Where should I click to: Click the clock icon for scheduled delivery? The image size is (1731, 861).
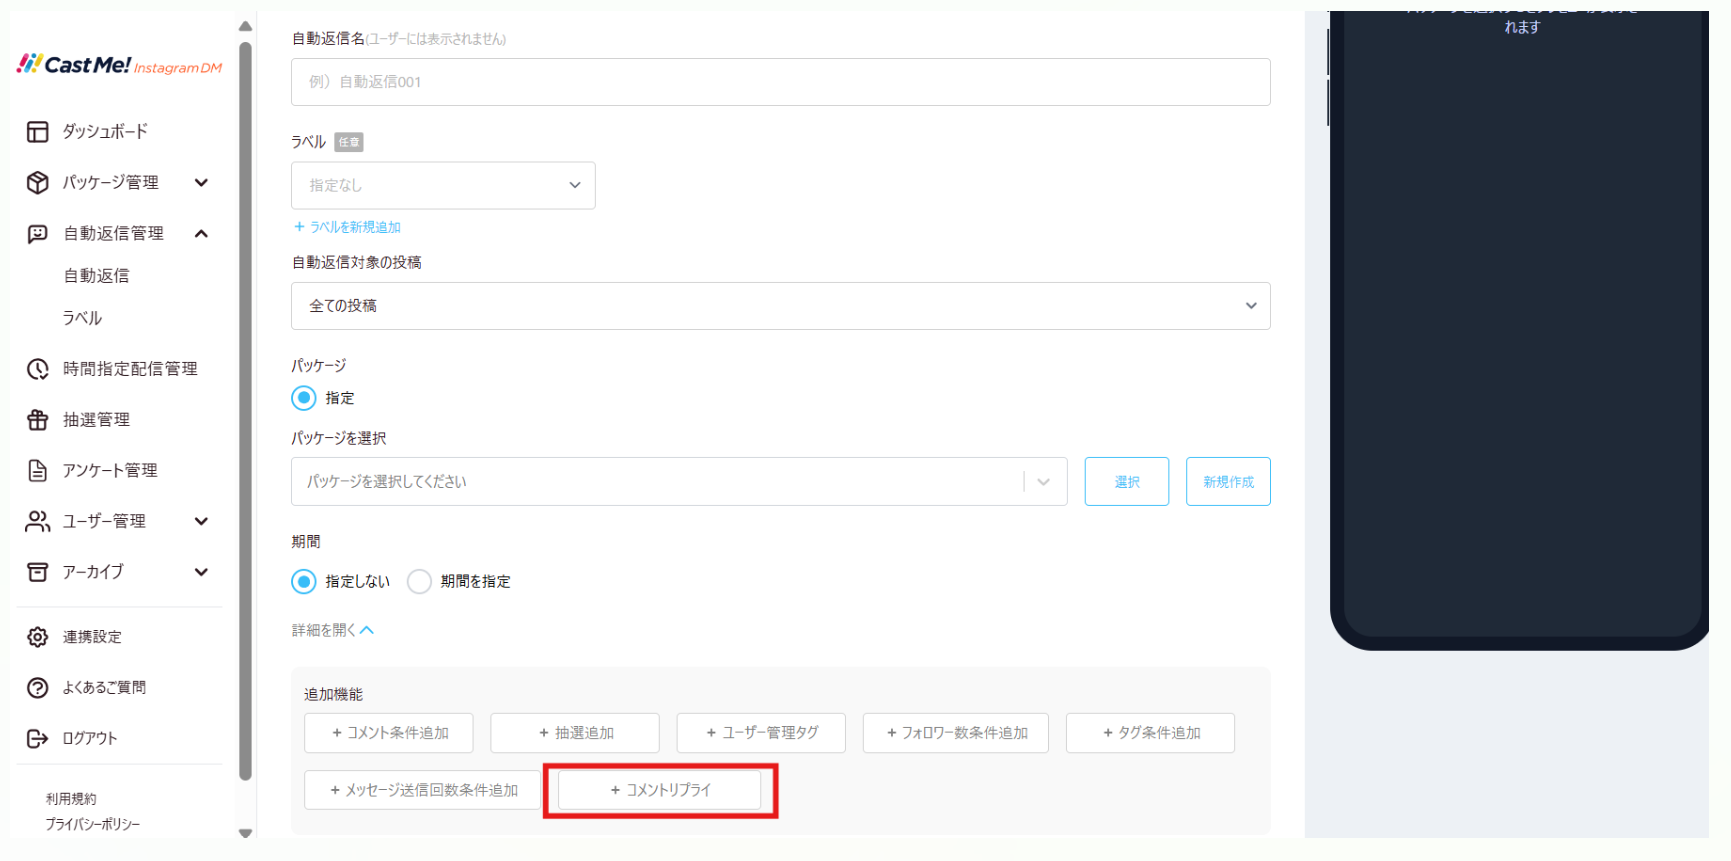[x=38, y=369]
